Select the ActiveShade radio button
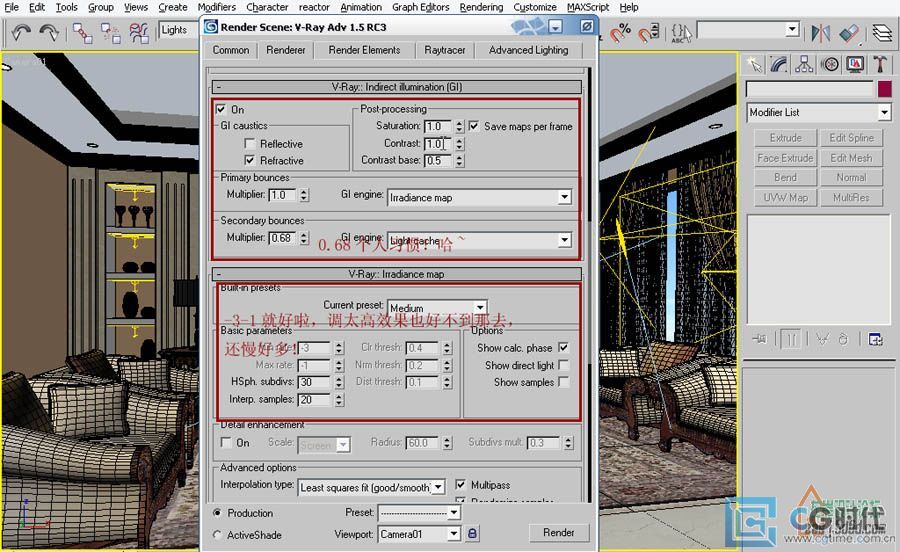 click(217, 534)
